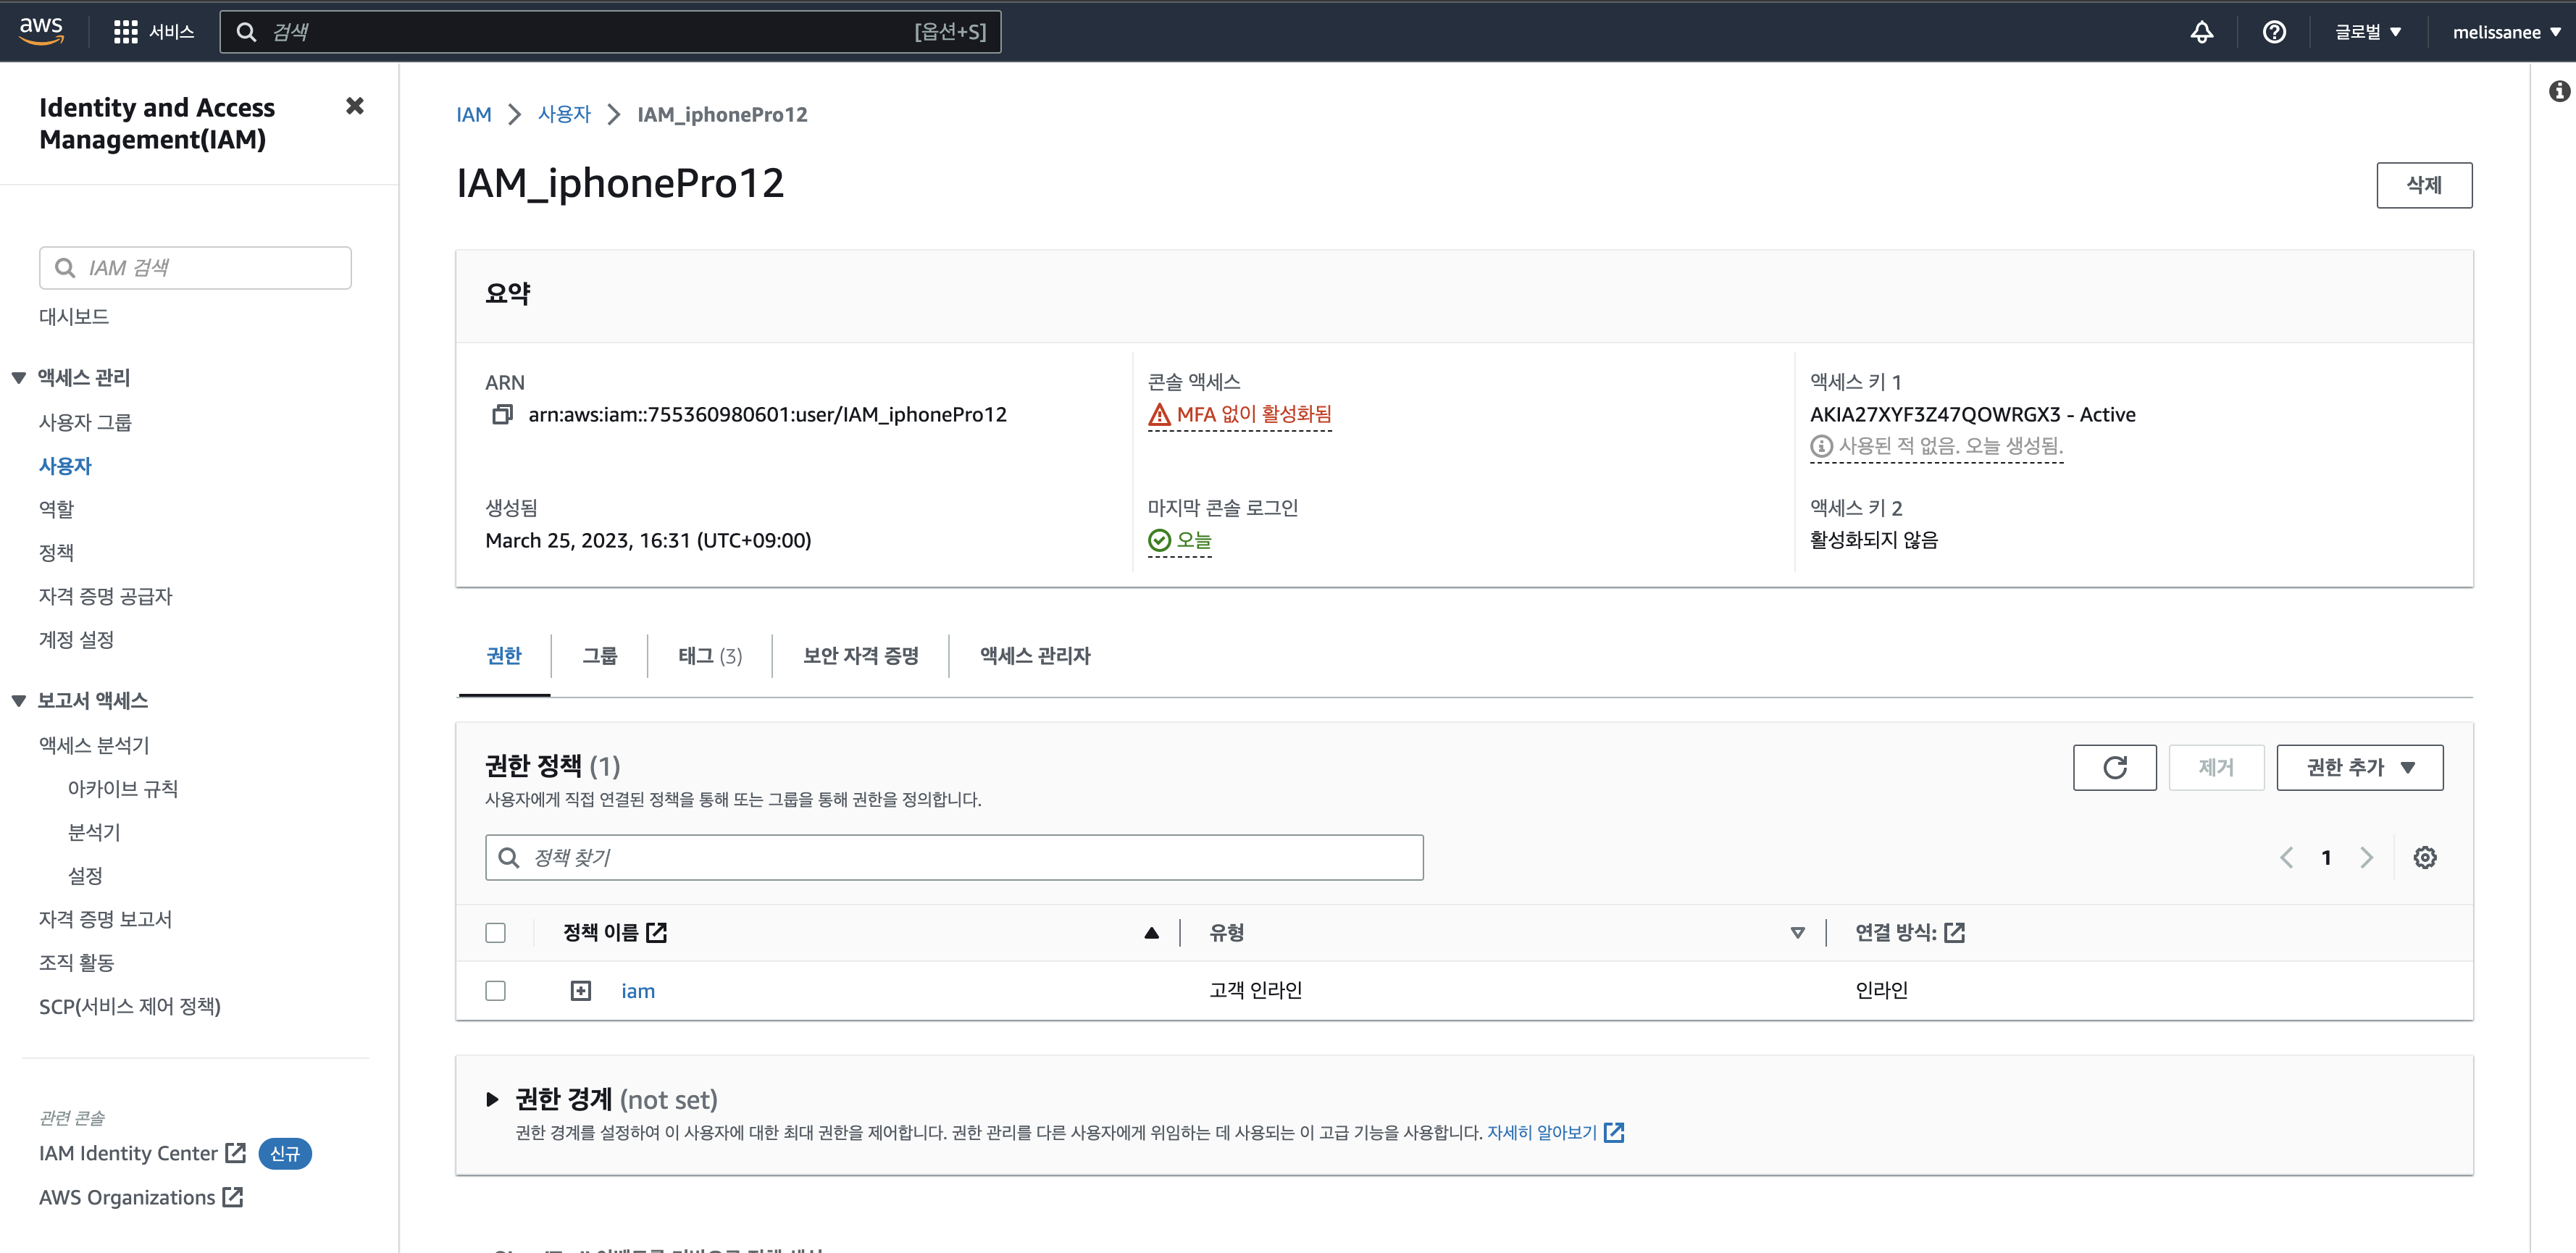Open roles in sidebar
The height and width of the screenshot is (1253, 2576).
56,509
